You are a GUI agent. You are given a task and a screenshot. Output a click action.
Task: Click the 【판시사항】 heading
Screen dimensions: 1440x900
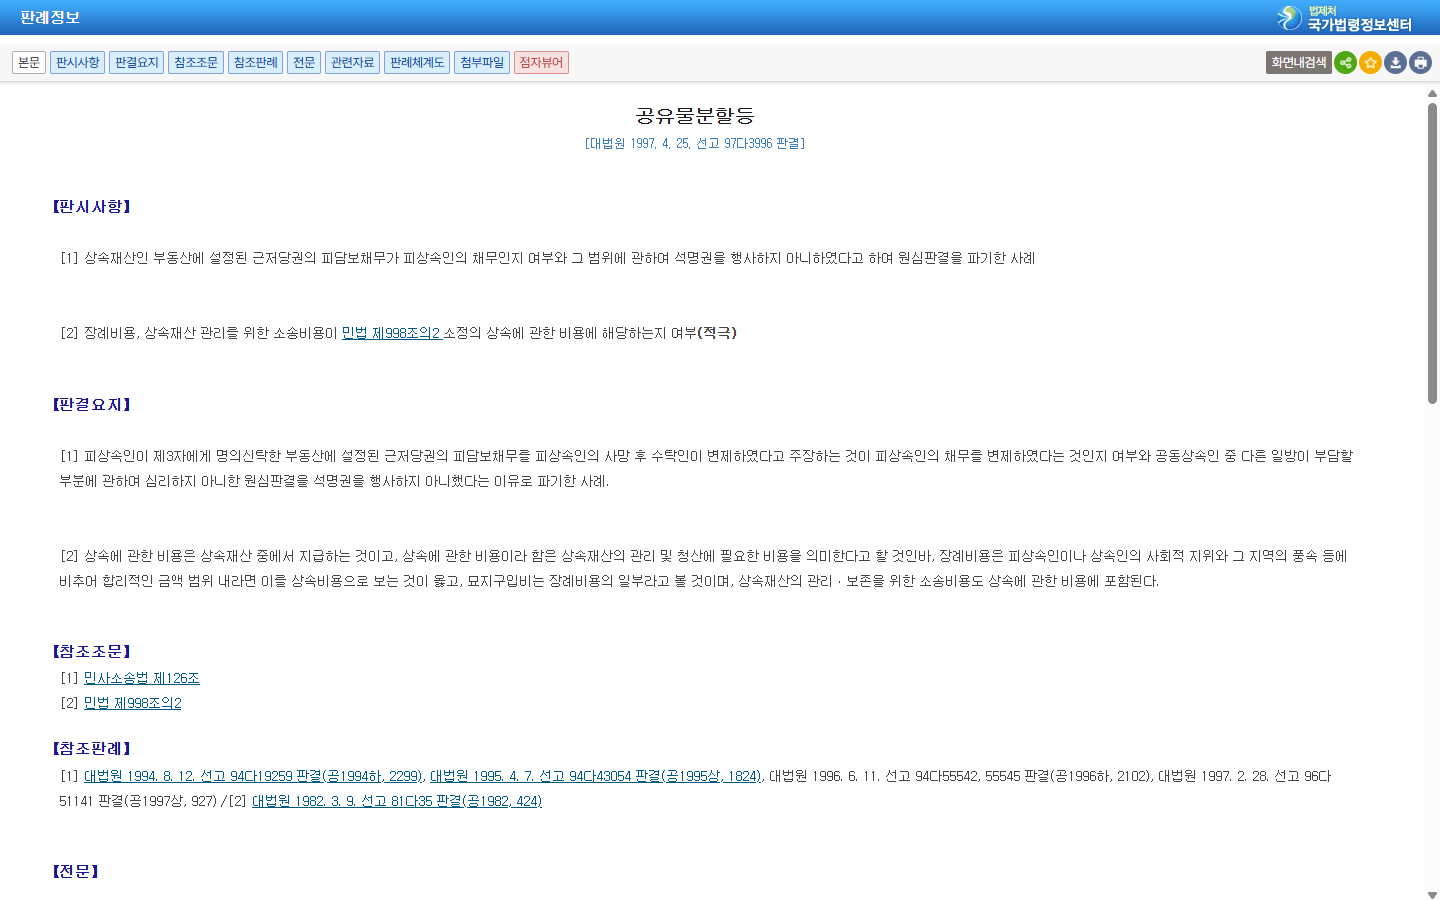click(x=92, y=207)
